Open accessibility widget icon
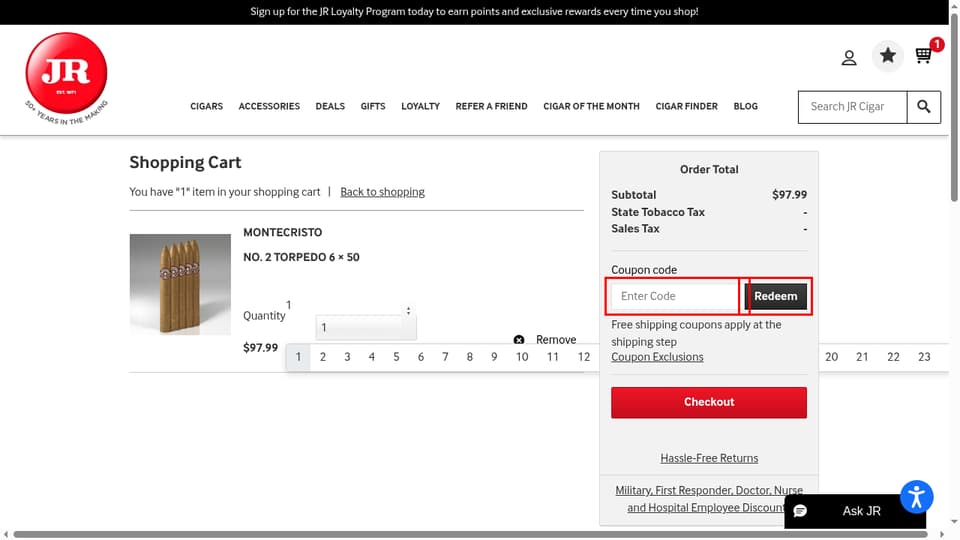This screenshot has width=960, height=540. tap(917, 497)
